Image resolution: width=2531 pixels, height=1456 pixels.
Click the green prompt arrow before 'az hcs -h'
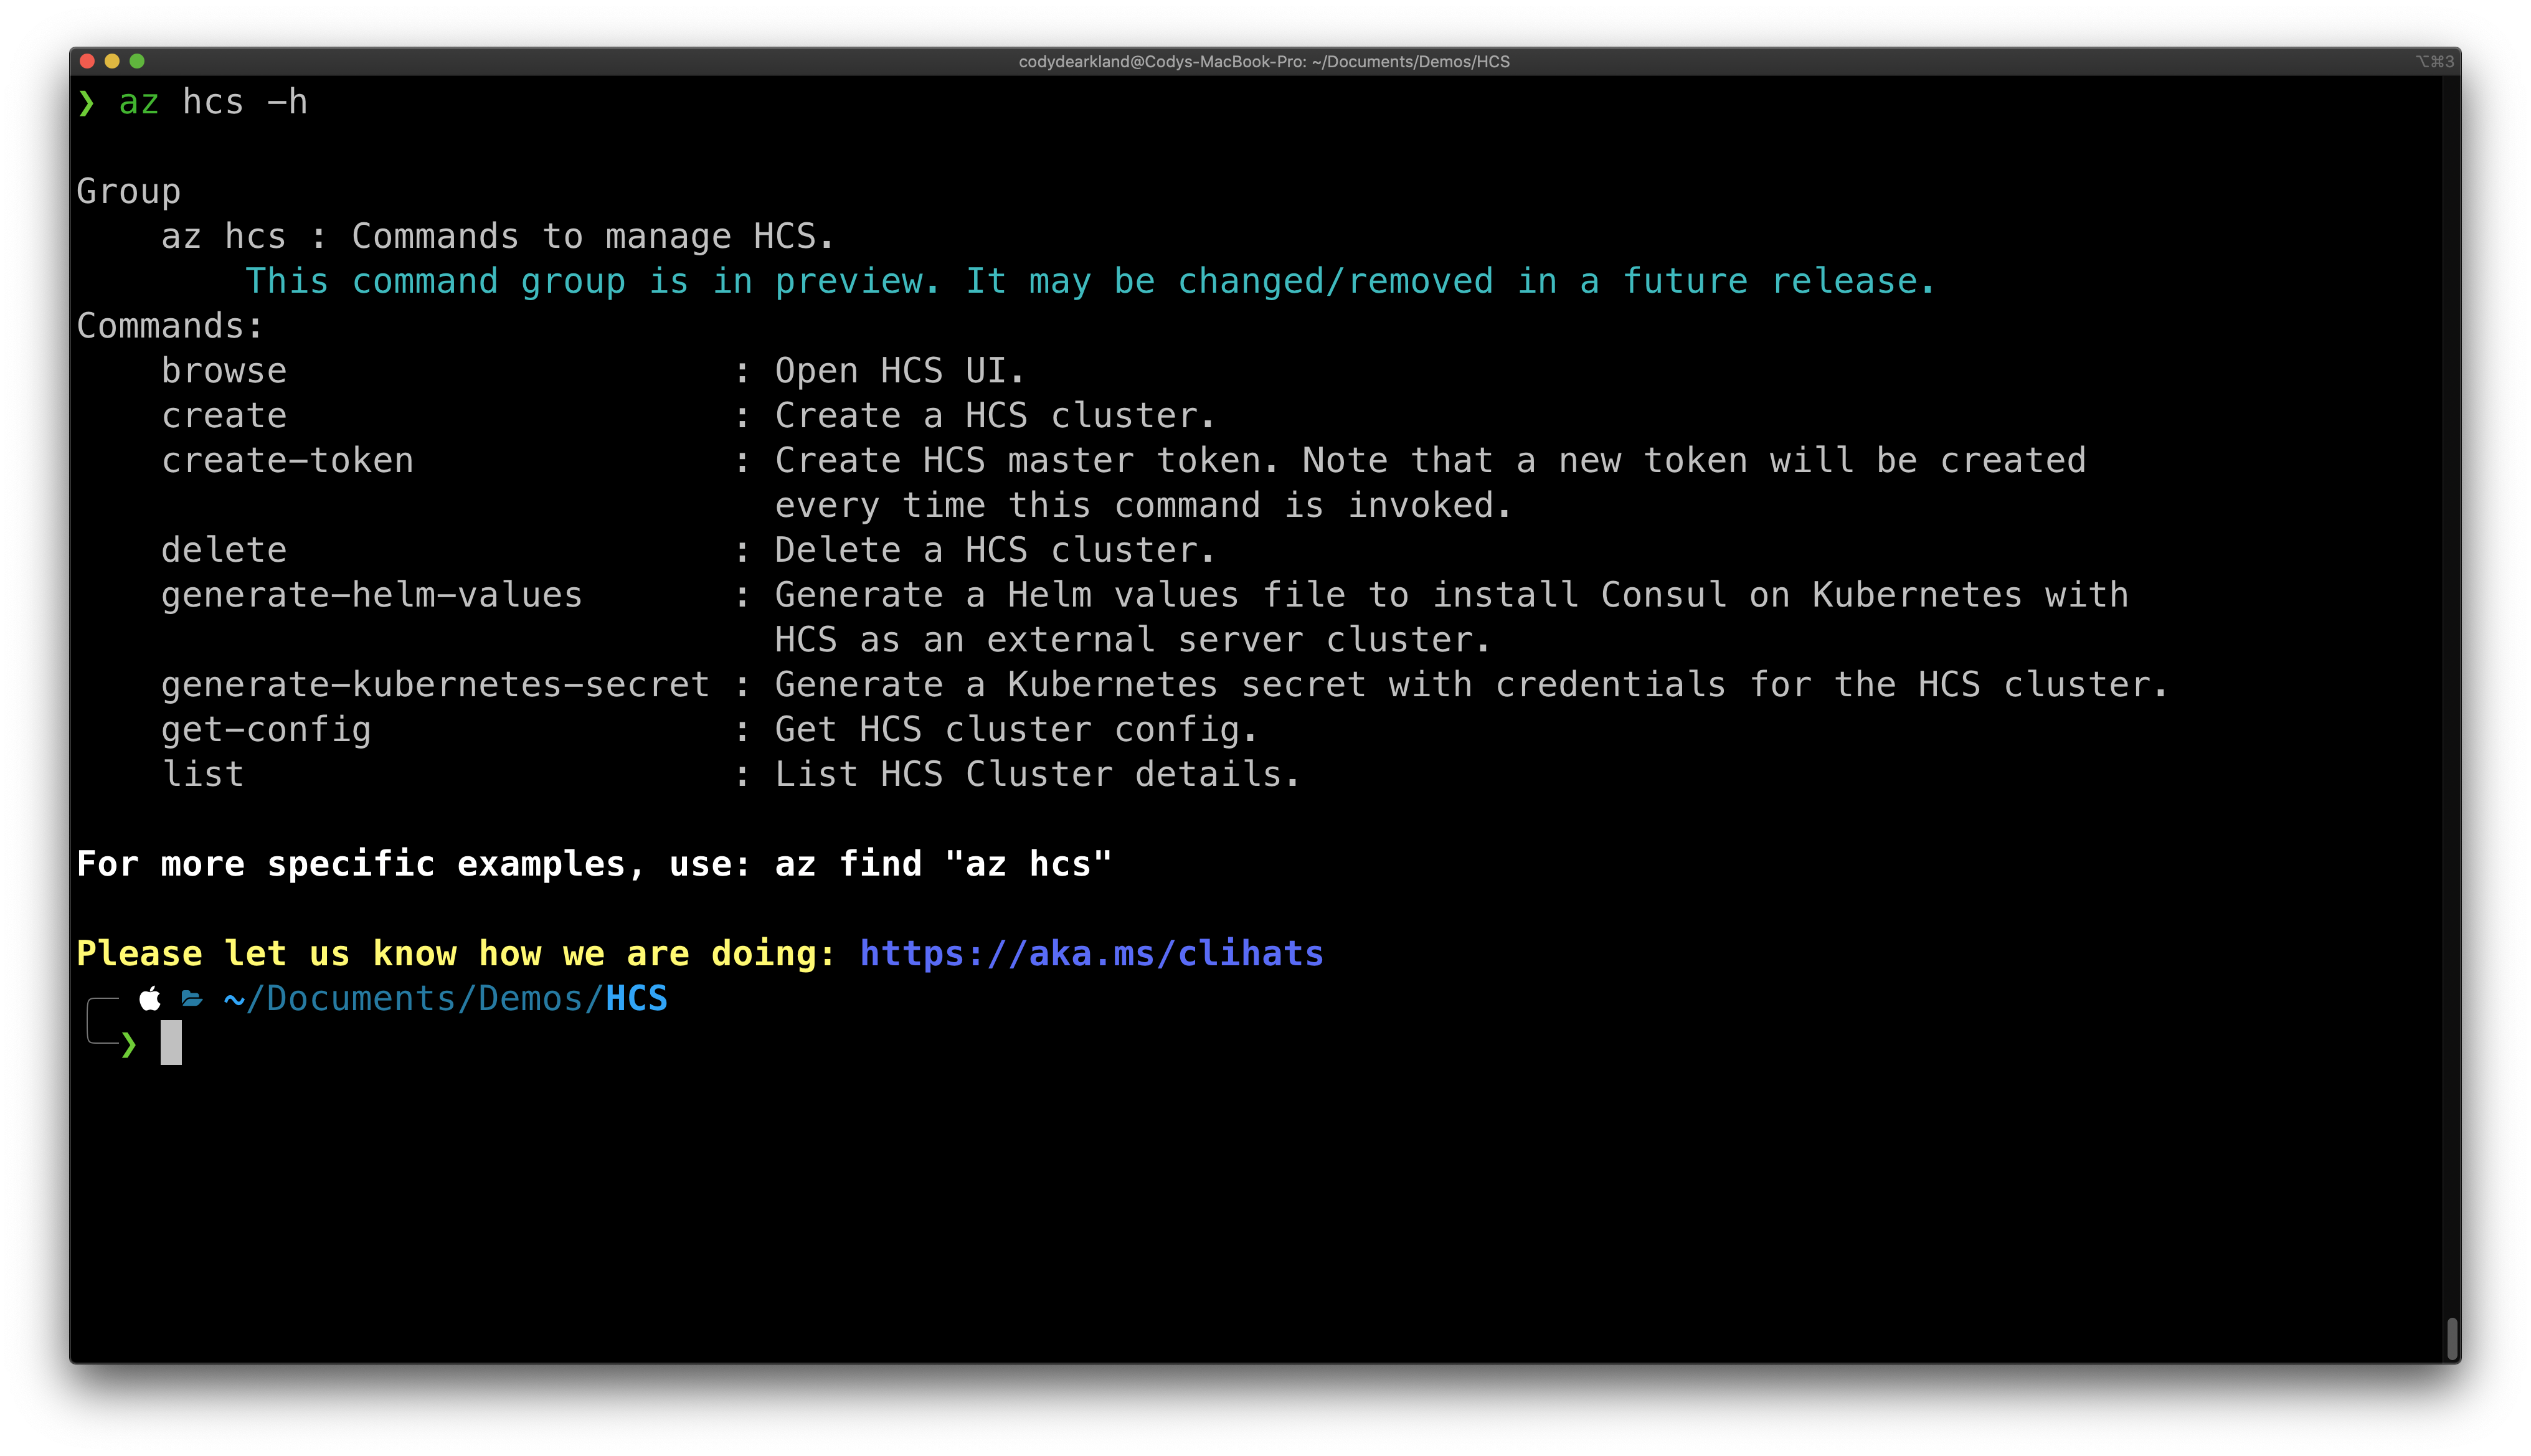pos(87,103)
